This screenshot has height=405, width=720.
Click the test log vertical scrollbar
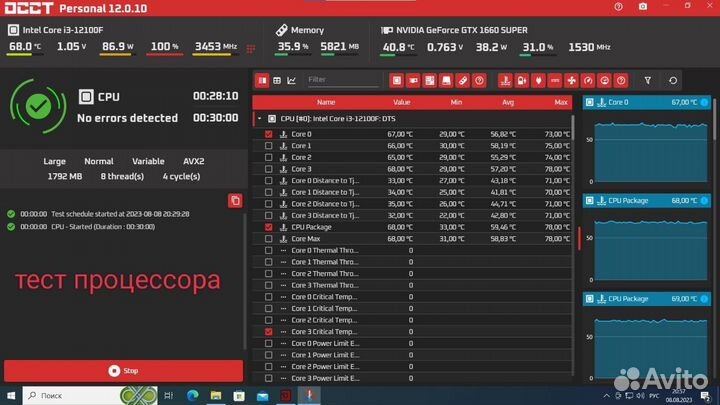point(245,280)
